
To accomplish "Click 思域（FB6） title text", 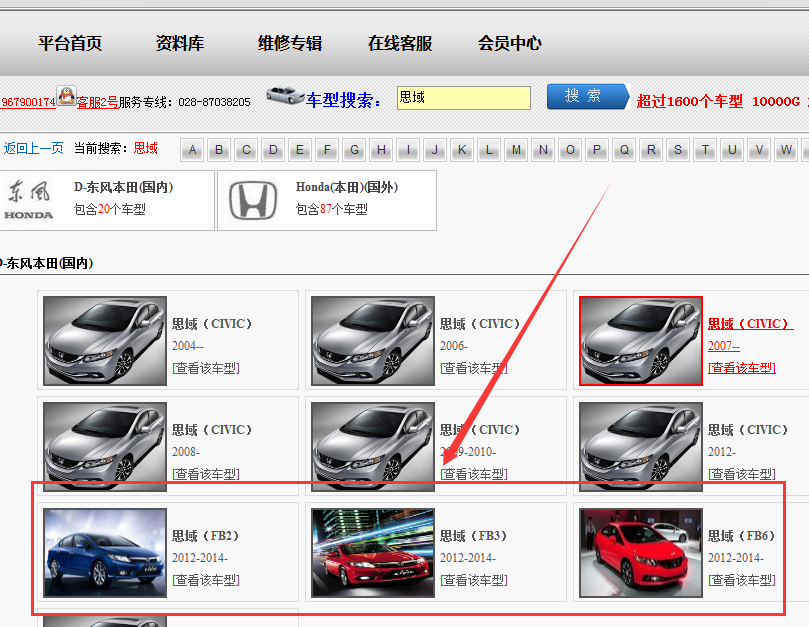I will click(741, 536).
